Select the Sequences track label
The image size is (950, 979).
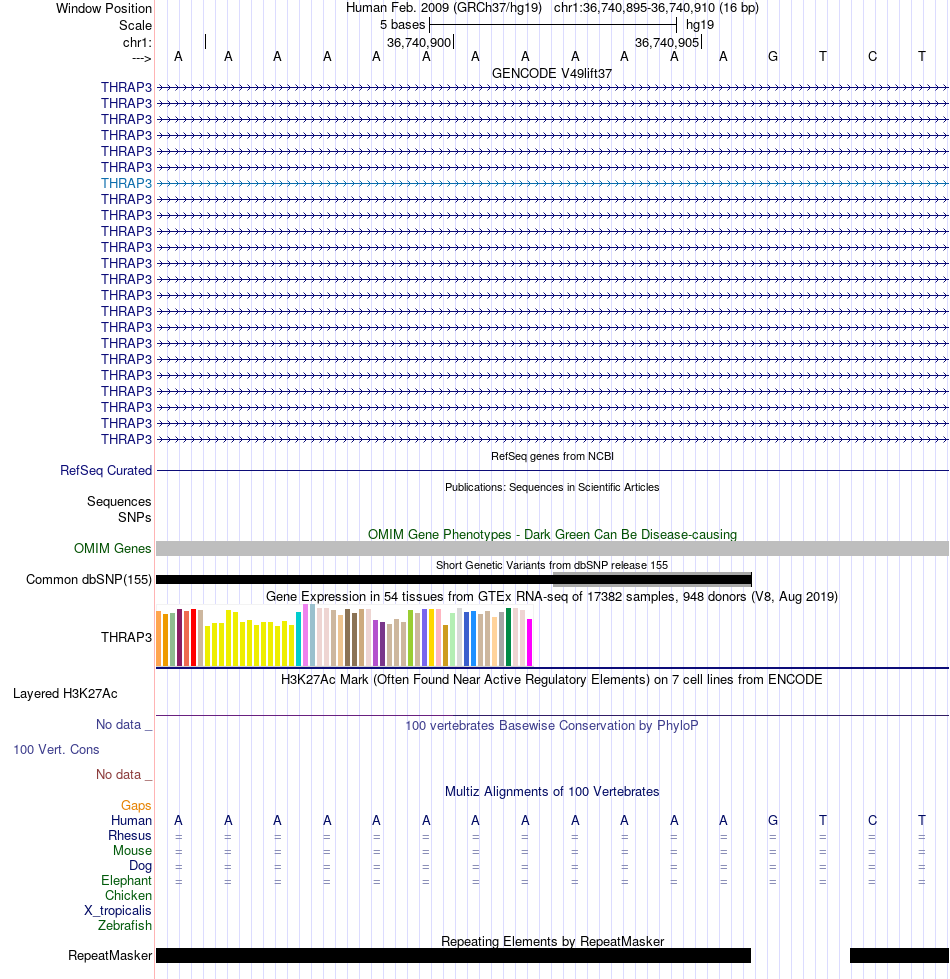119,501
